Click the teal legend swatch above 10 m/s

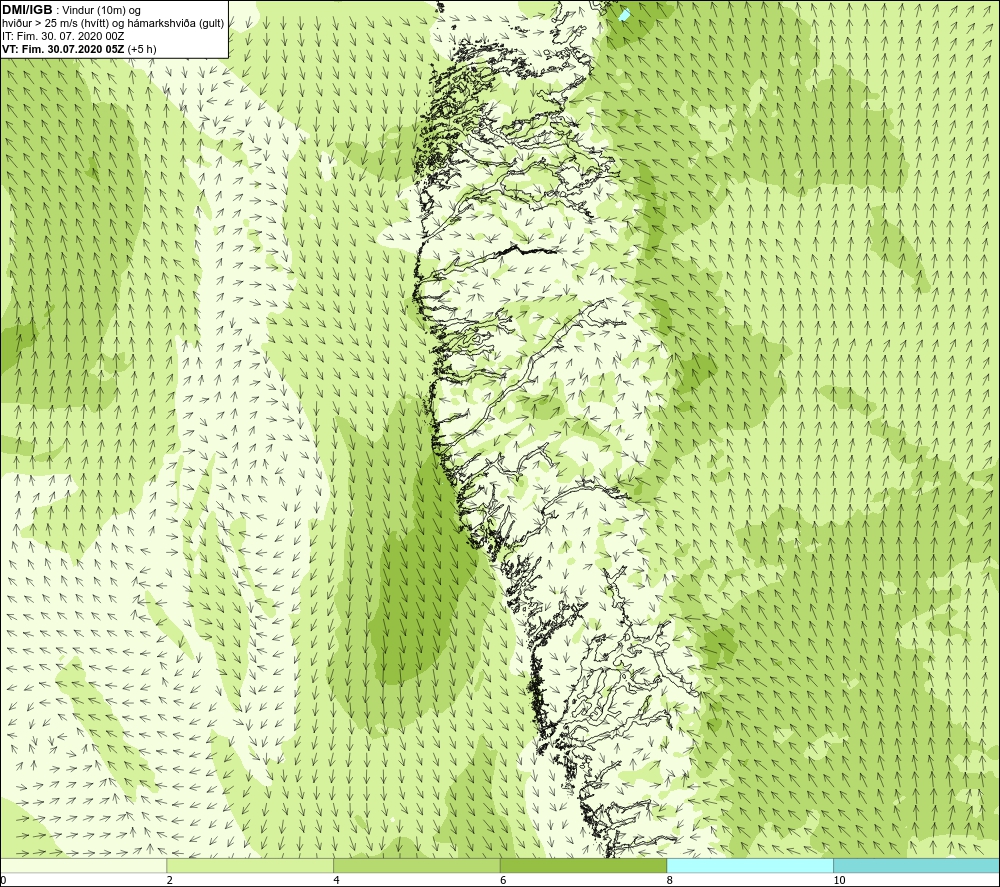point(916,865)
